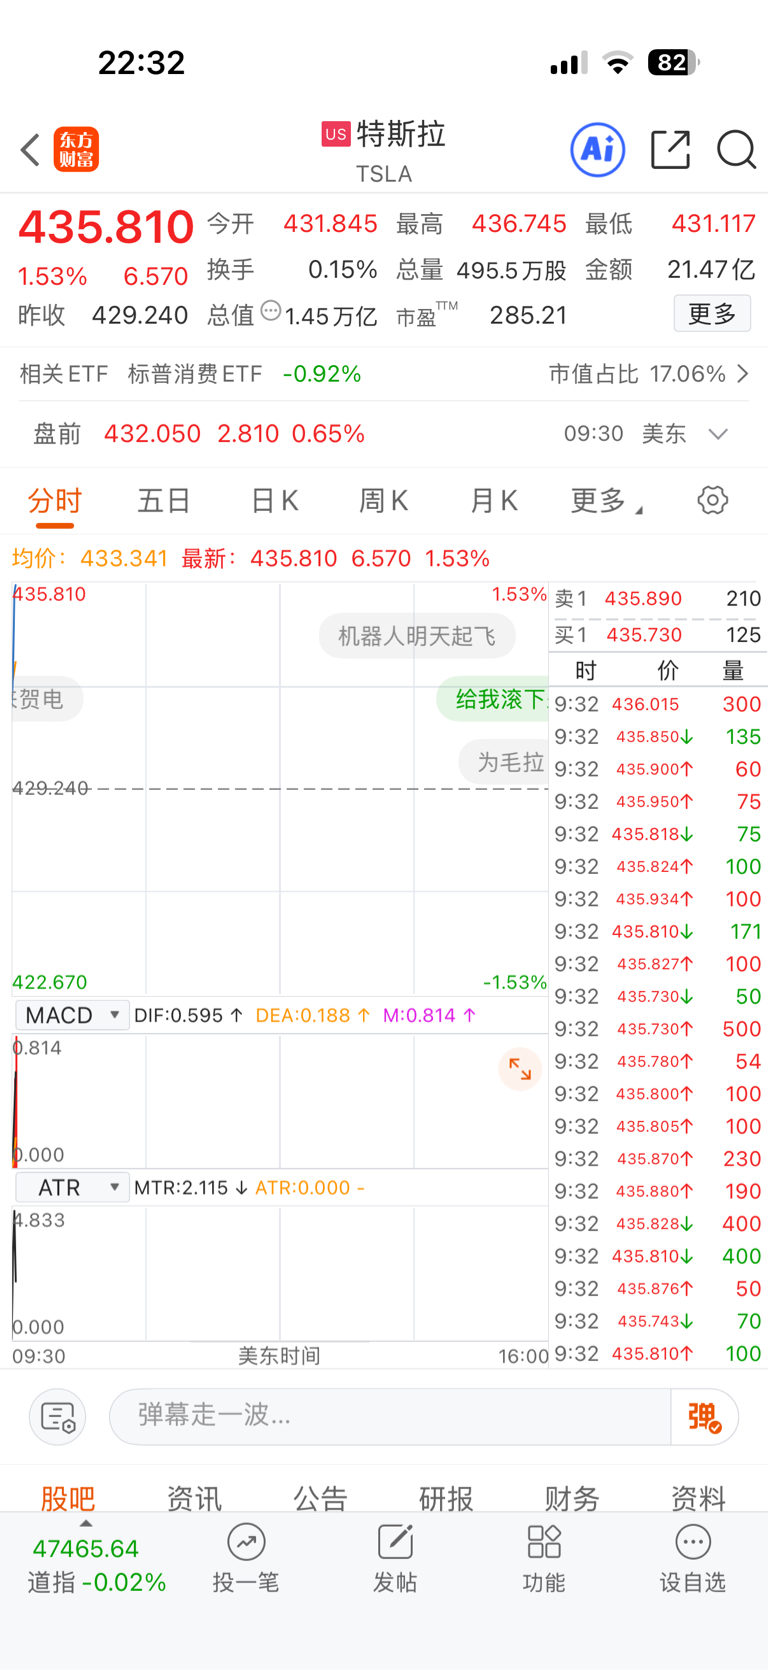Tap MTR:2.115 indicator value
Screen dimensions: 768x1670
pyautogui.click(x=190, y=1187)
